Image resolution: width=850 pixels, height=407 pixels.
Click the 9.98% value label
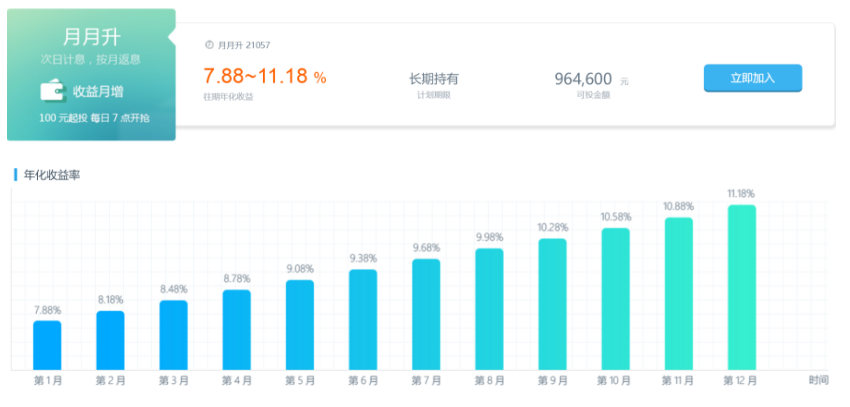(x=490, y=237)
